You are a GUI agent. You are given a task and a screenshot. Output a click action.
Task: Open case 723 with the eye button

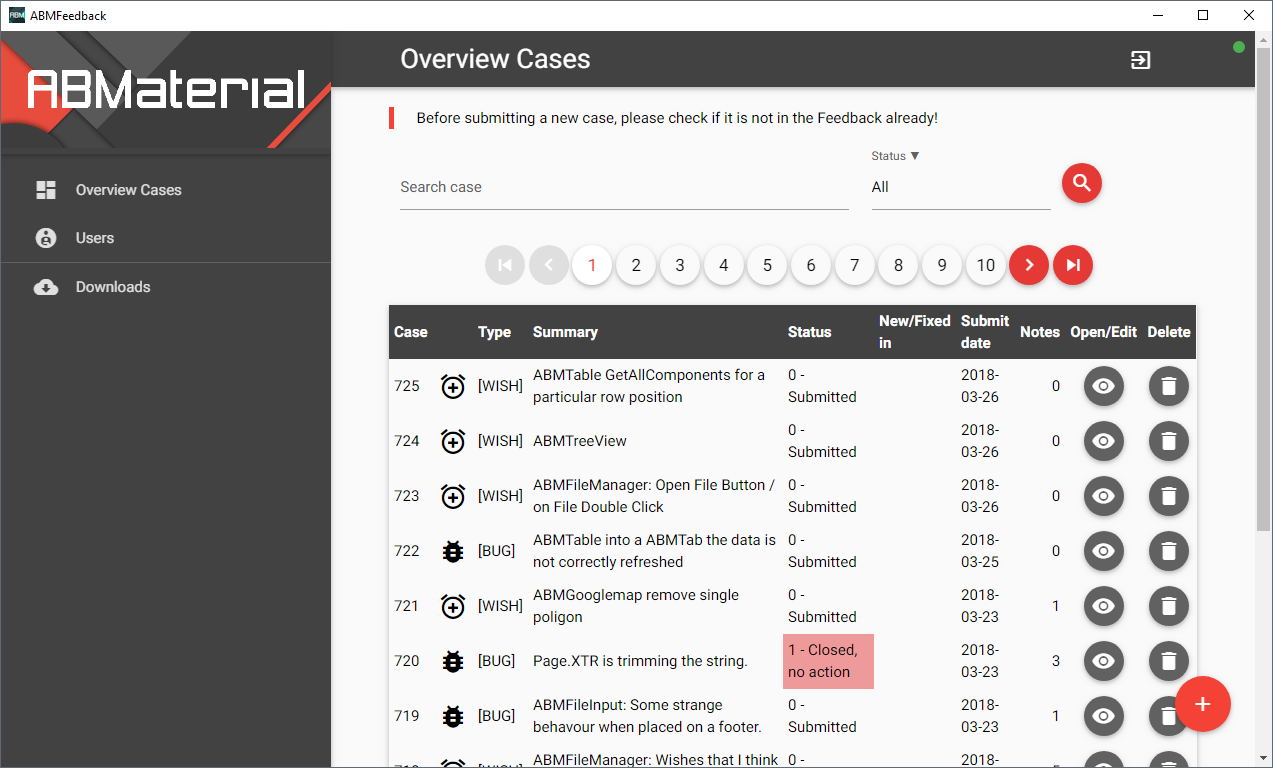tap(1104, 496)
